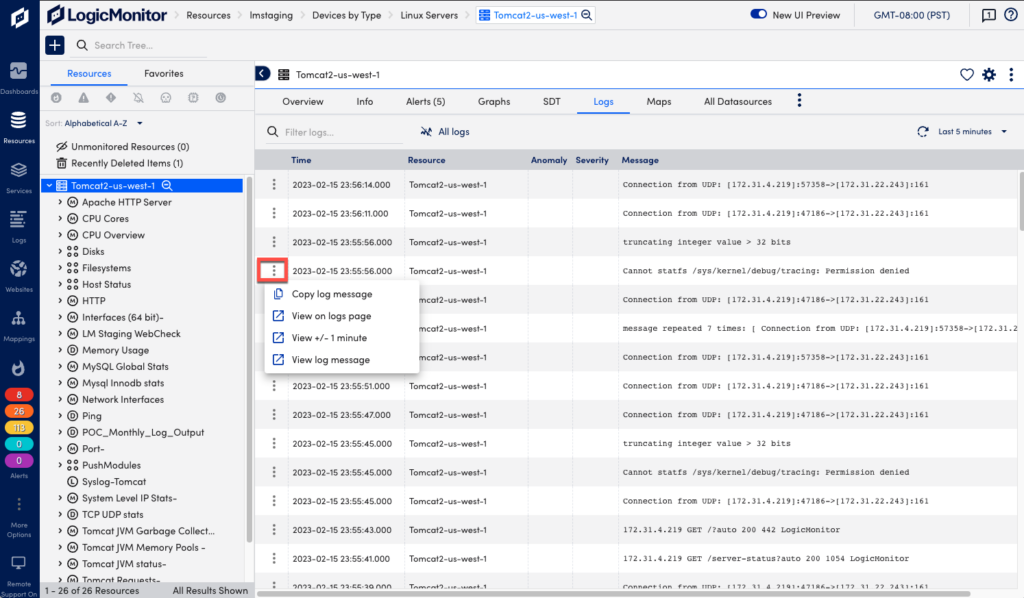Click the Devices by Type breadcrumb
The image size is (1024, 598).
(x=346, y=15)
